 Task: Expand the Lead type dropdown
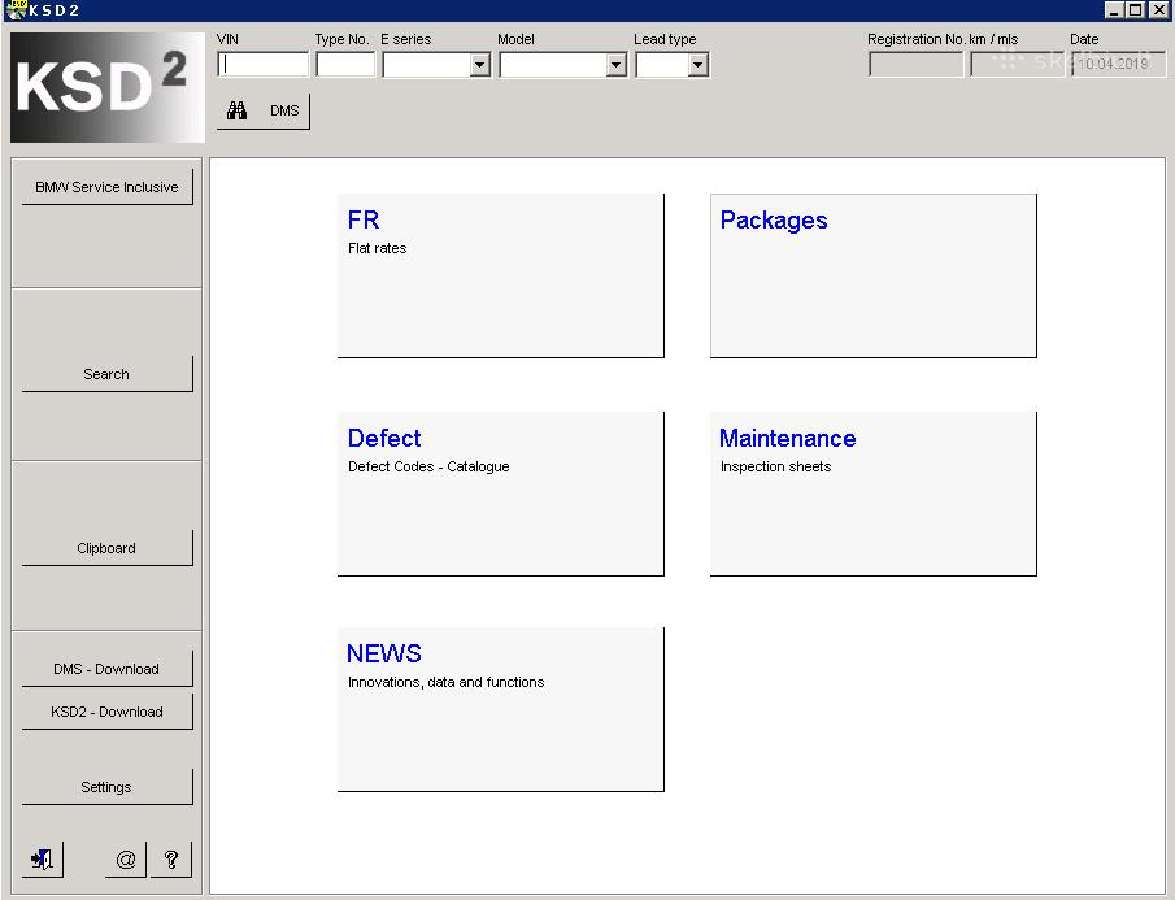[x=698, y=65]
